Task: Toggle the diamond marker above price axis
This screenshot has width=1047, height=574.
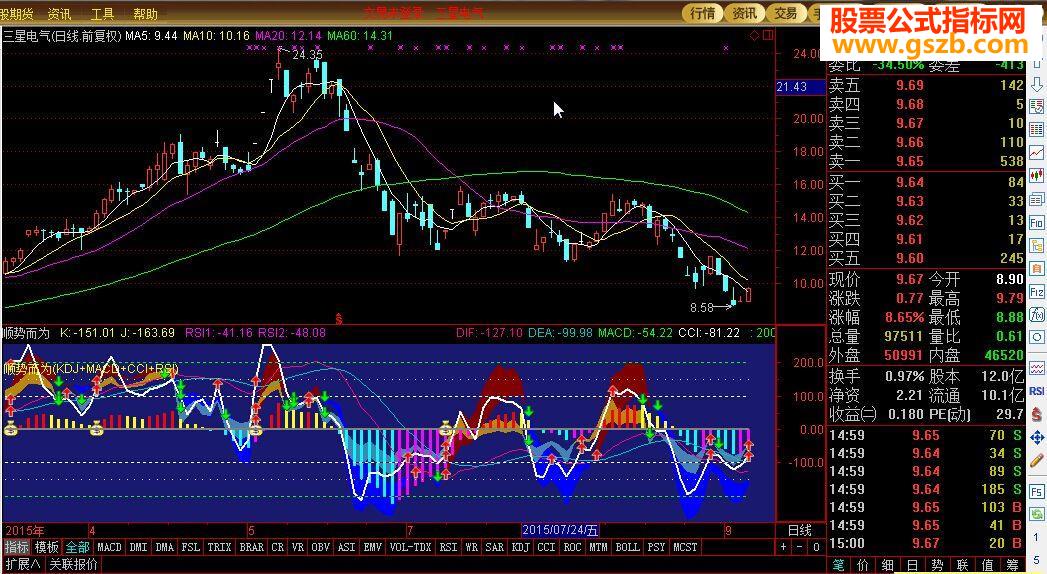Action: [x=754, y=35]
